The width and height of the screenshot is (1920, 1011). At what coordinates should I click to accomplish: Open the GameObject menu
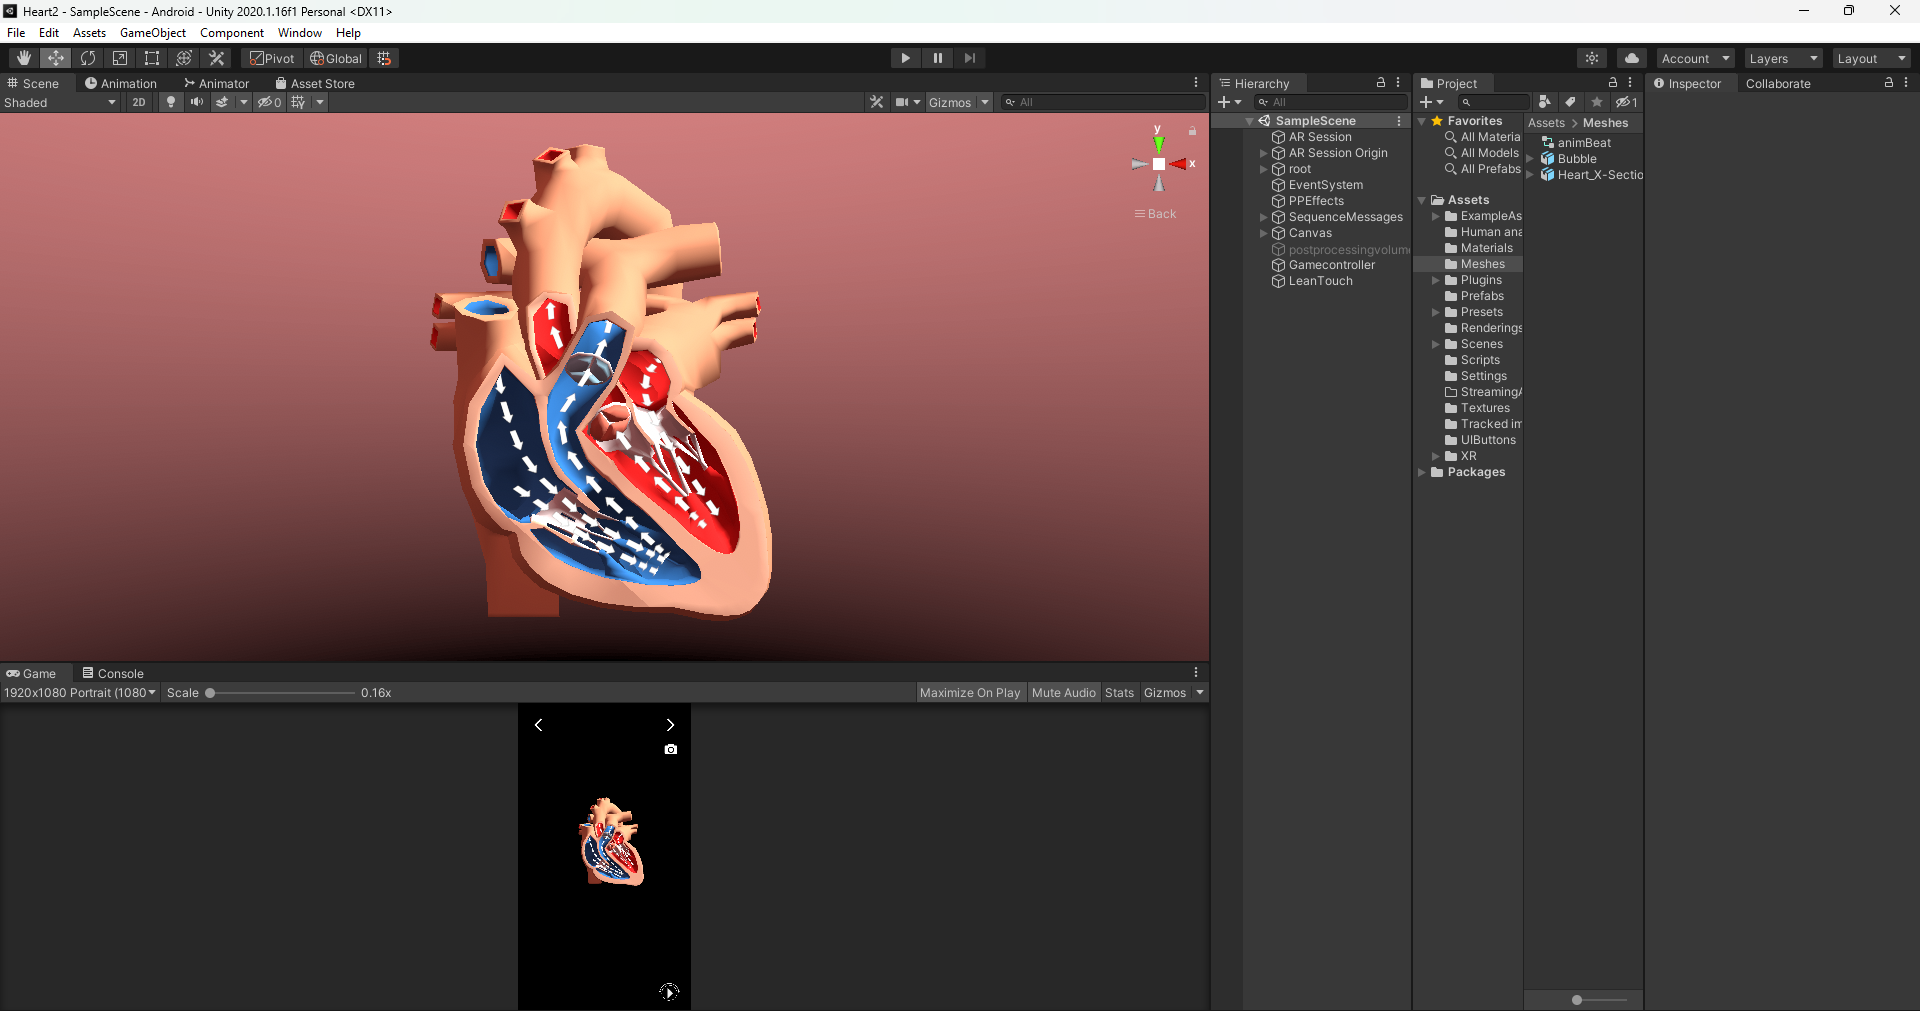click(x=152, y=32)
